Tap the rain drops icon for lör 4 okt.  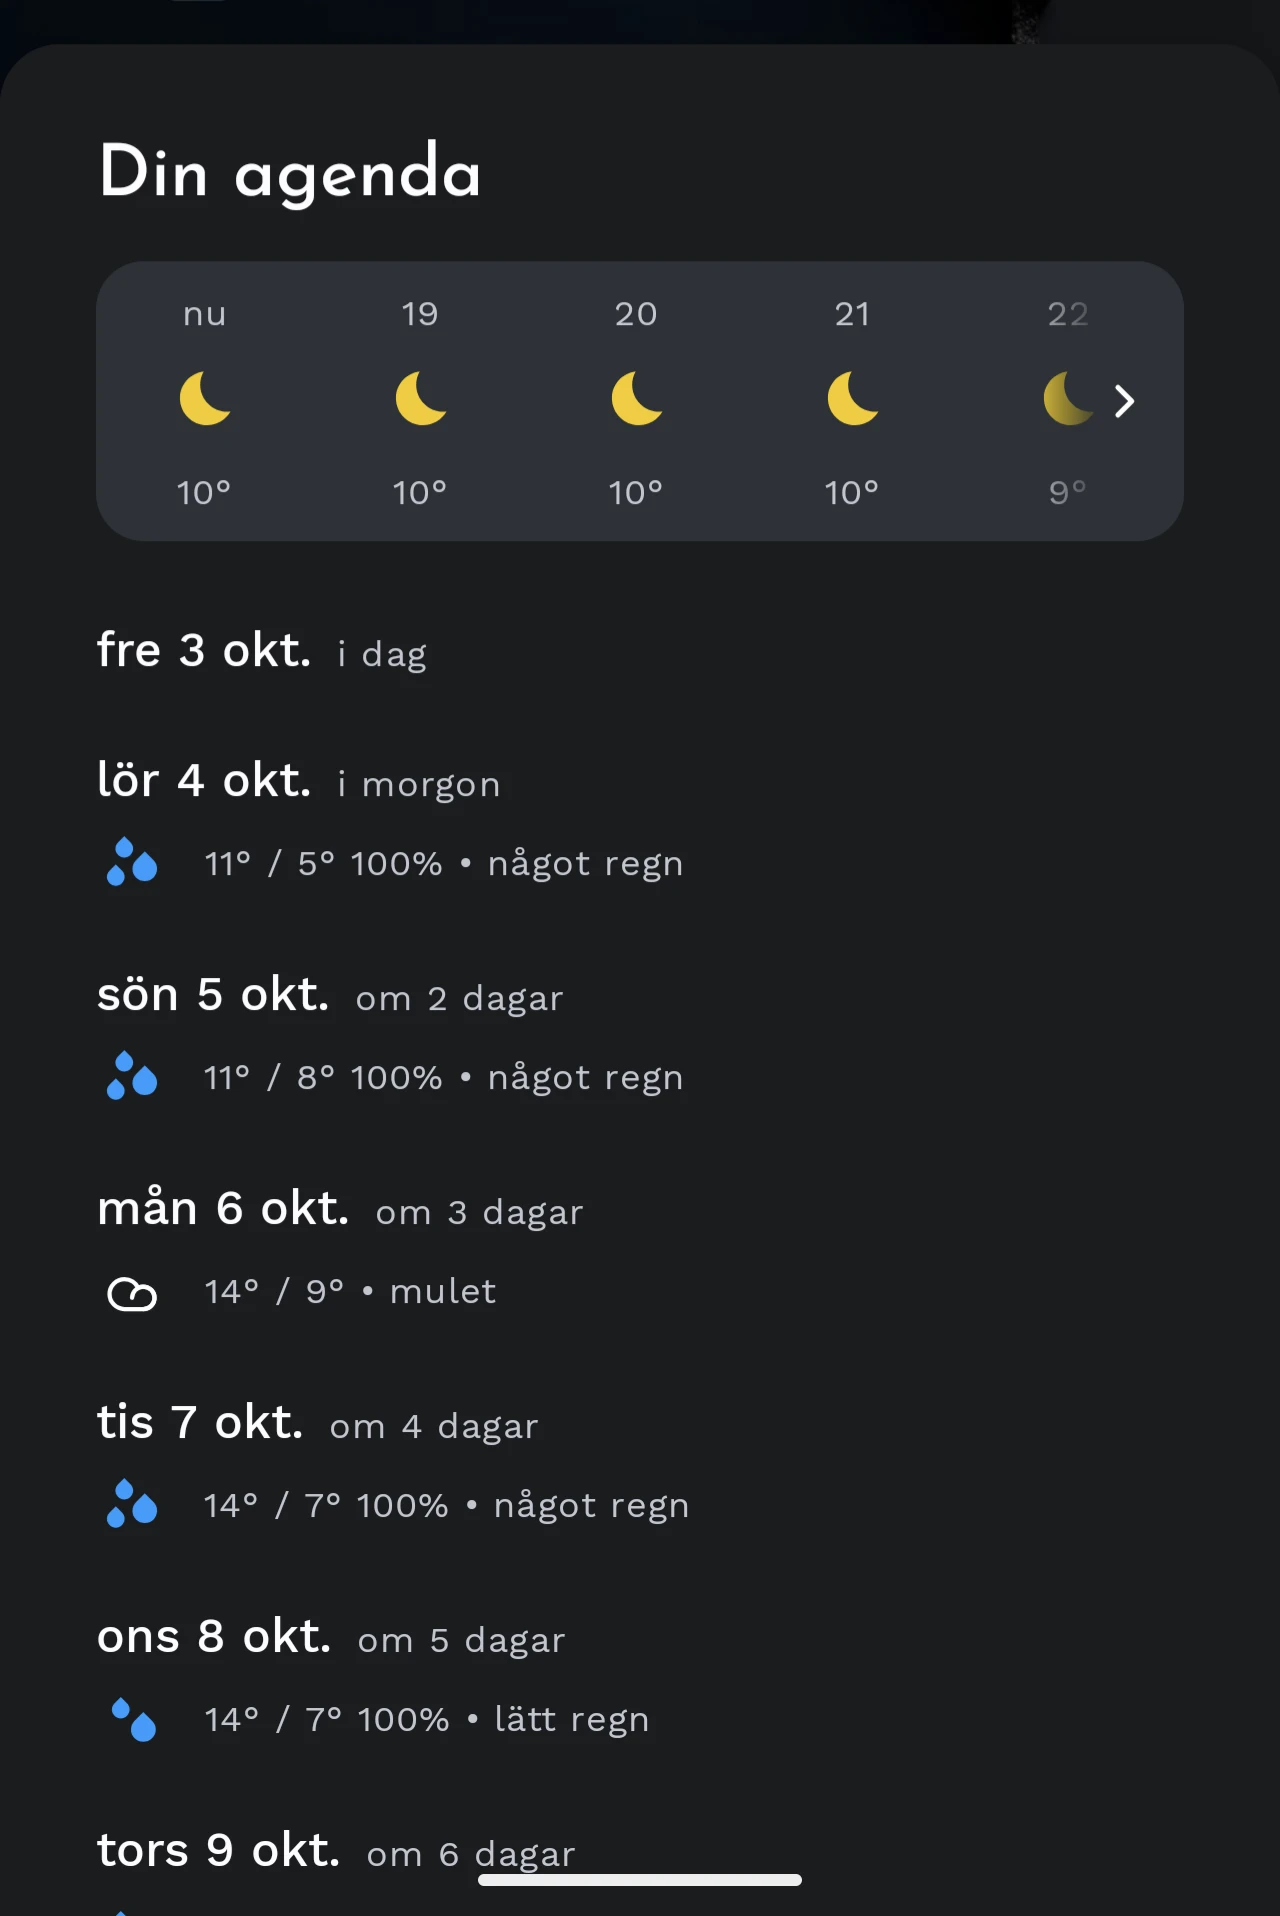click(132, 862)
